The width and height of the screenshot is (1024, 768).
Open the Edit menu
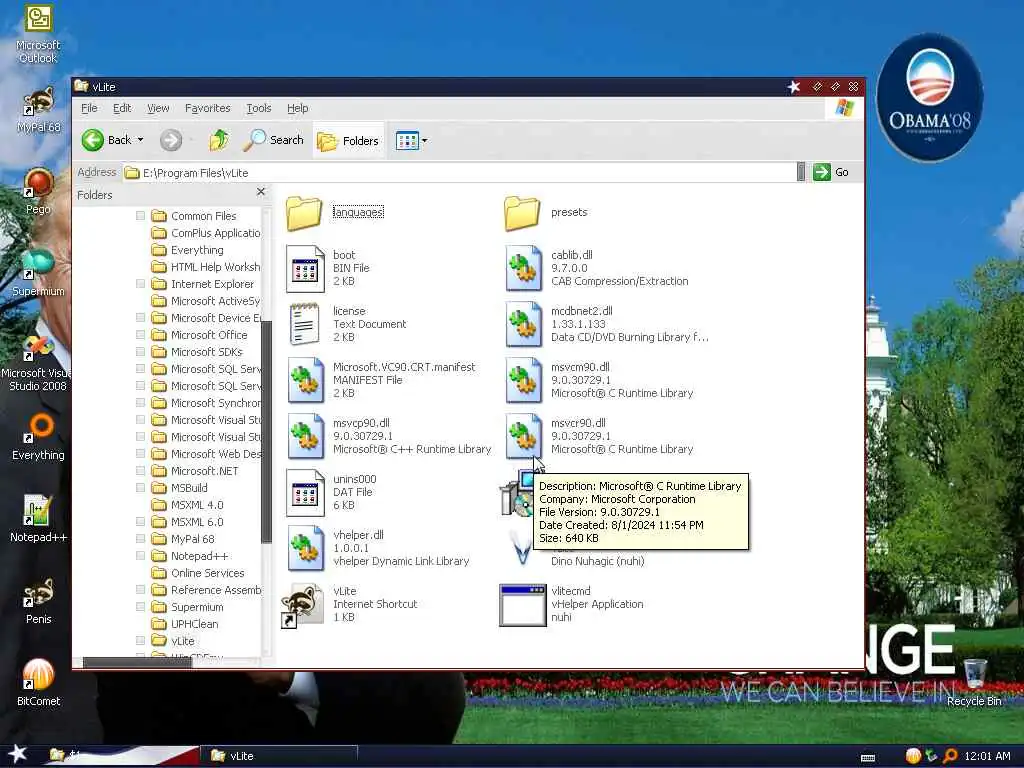pos(121,108)
